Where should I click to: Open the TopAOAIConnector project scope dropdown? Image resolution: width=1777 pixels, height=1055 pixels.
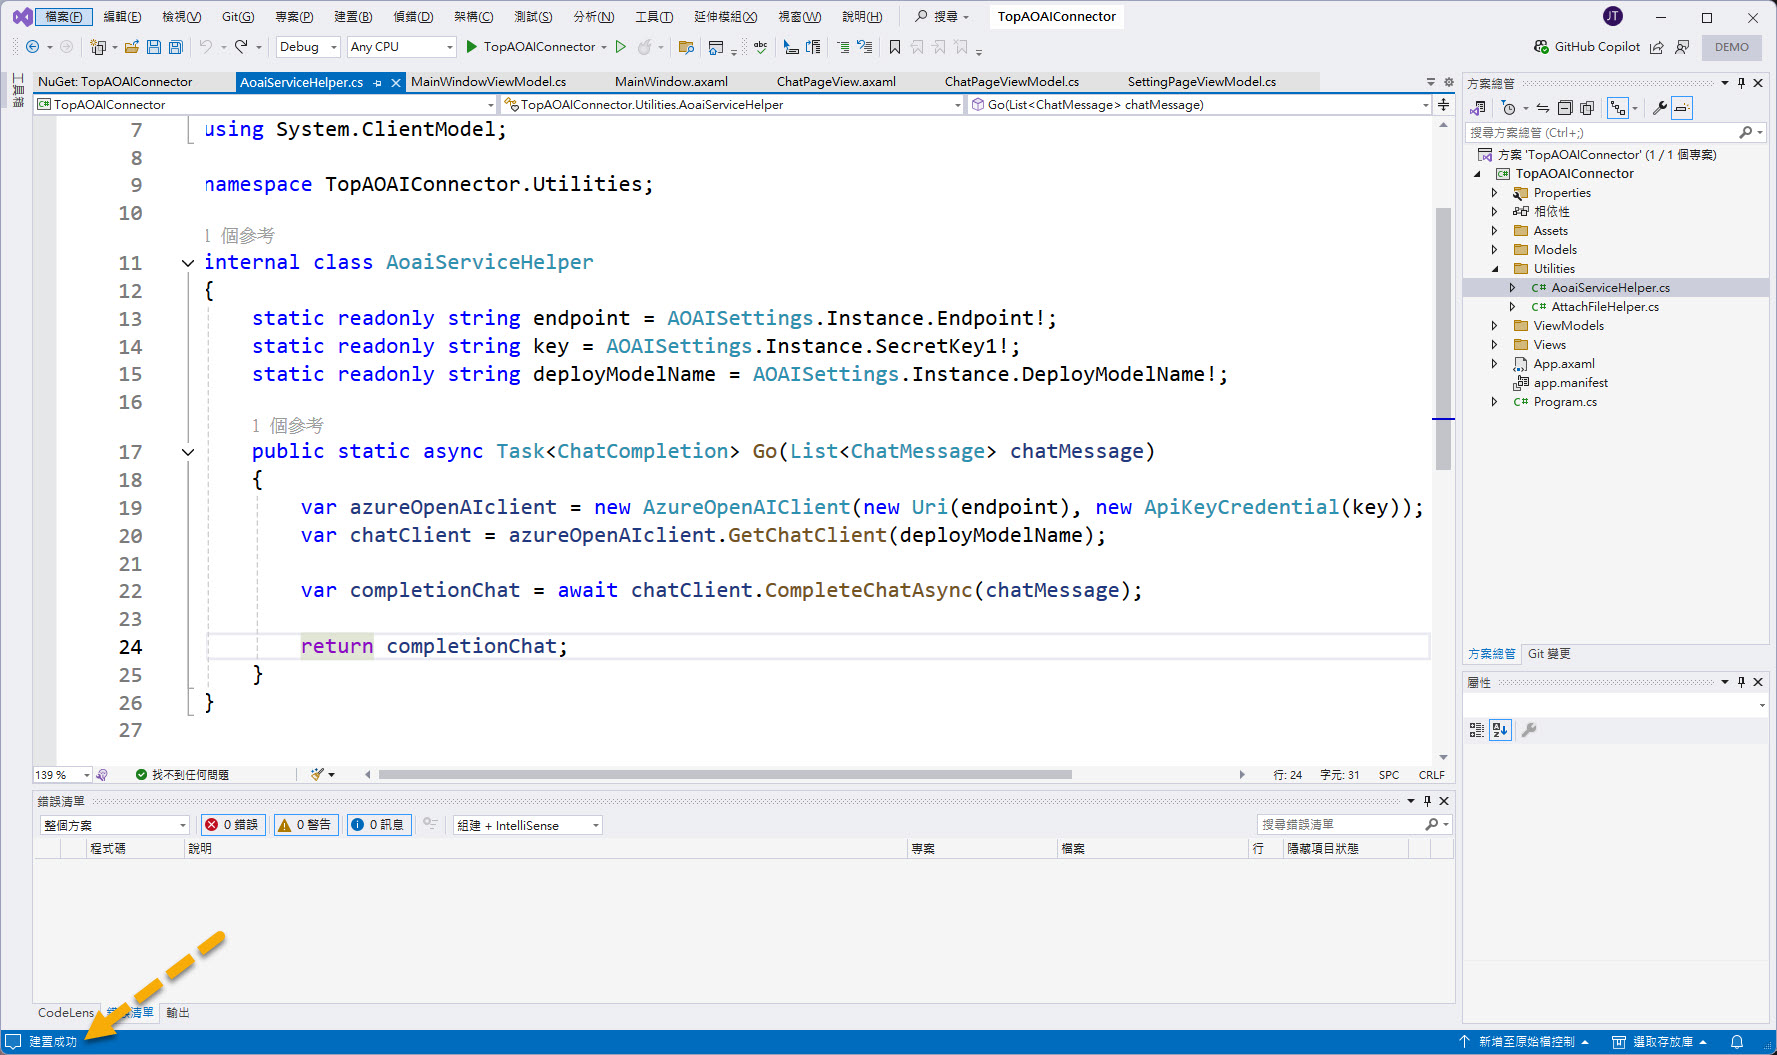[x=265, y=104]
